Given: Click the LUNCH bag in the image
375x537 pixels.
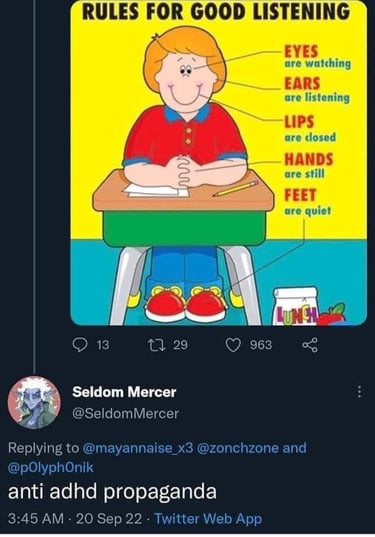Looking at the screenshot, I should pos(297,307).
